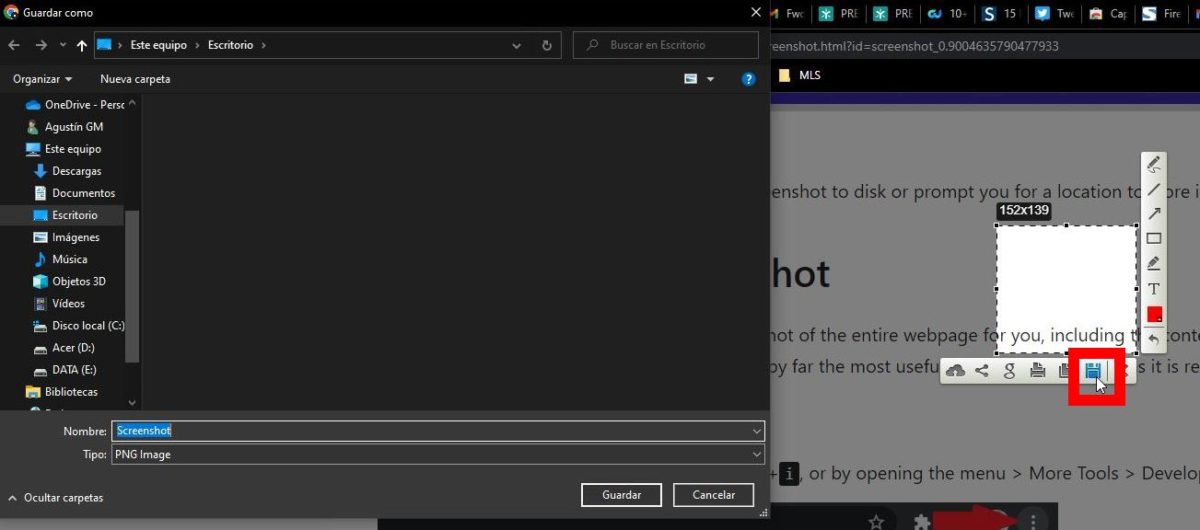Pick the text tool
1200x530 pixels.
pyautogui.click(x=1153, y=289)
